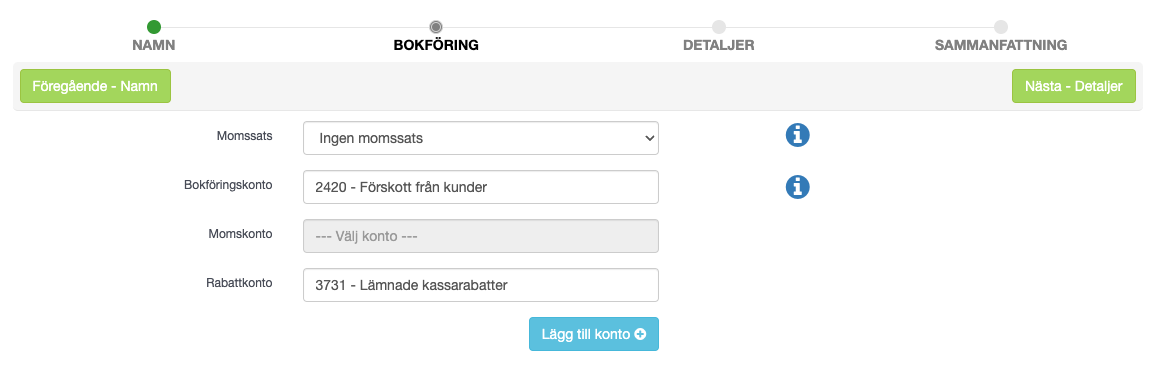Select the BOKFÖRING step label
1153x376 pixels.
[x=436, y=46]
